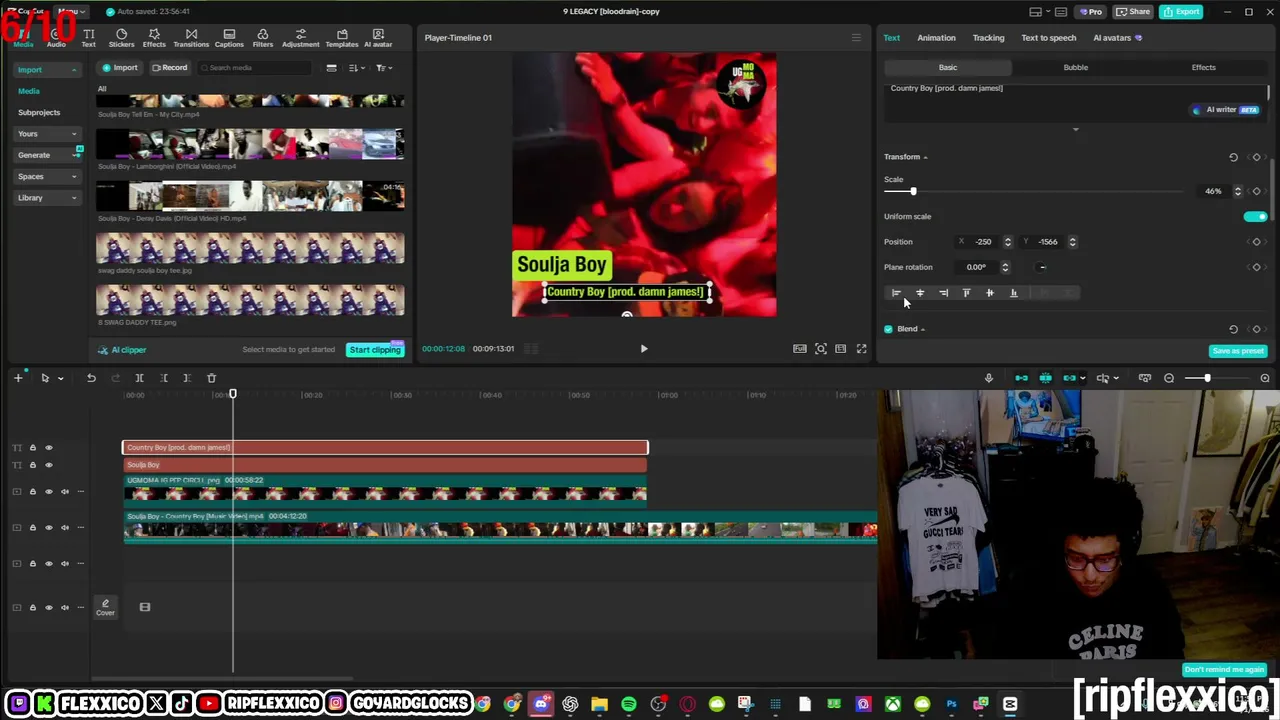1280x720 pixels.
Task: Align text to the right edge
Action: coord(943,293)
